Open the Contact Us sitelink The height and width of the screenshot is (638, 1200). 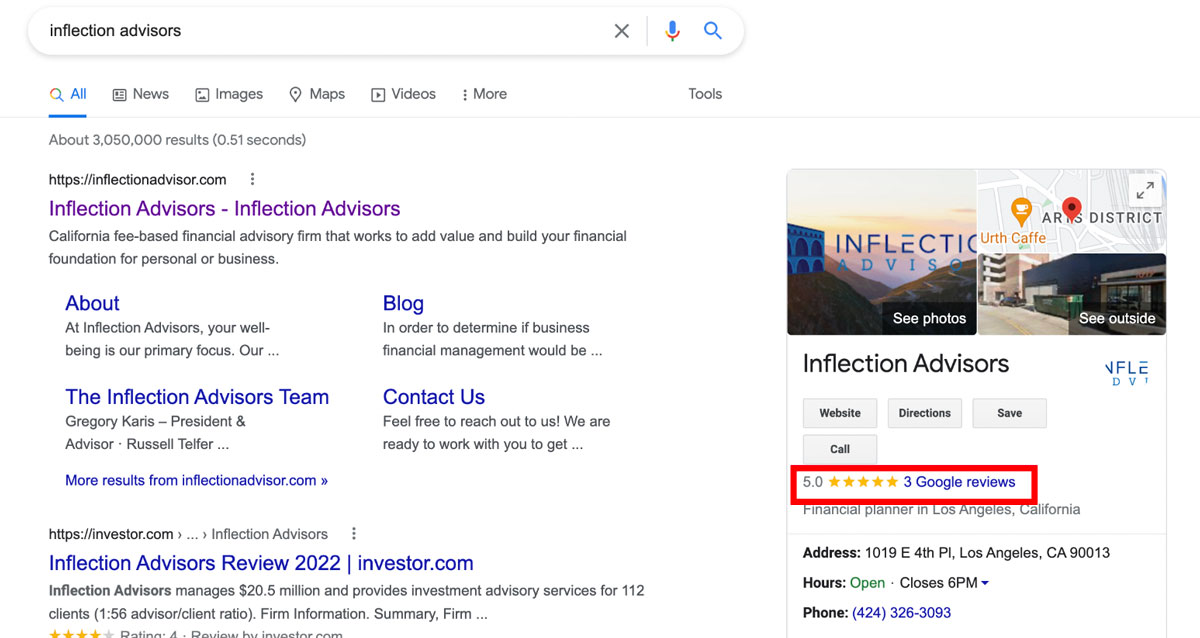(434, 397)
